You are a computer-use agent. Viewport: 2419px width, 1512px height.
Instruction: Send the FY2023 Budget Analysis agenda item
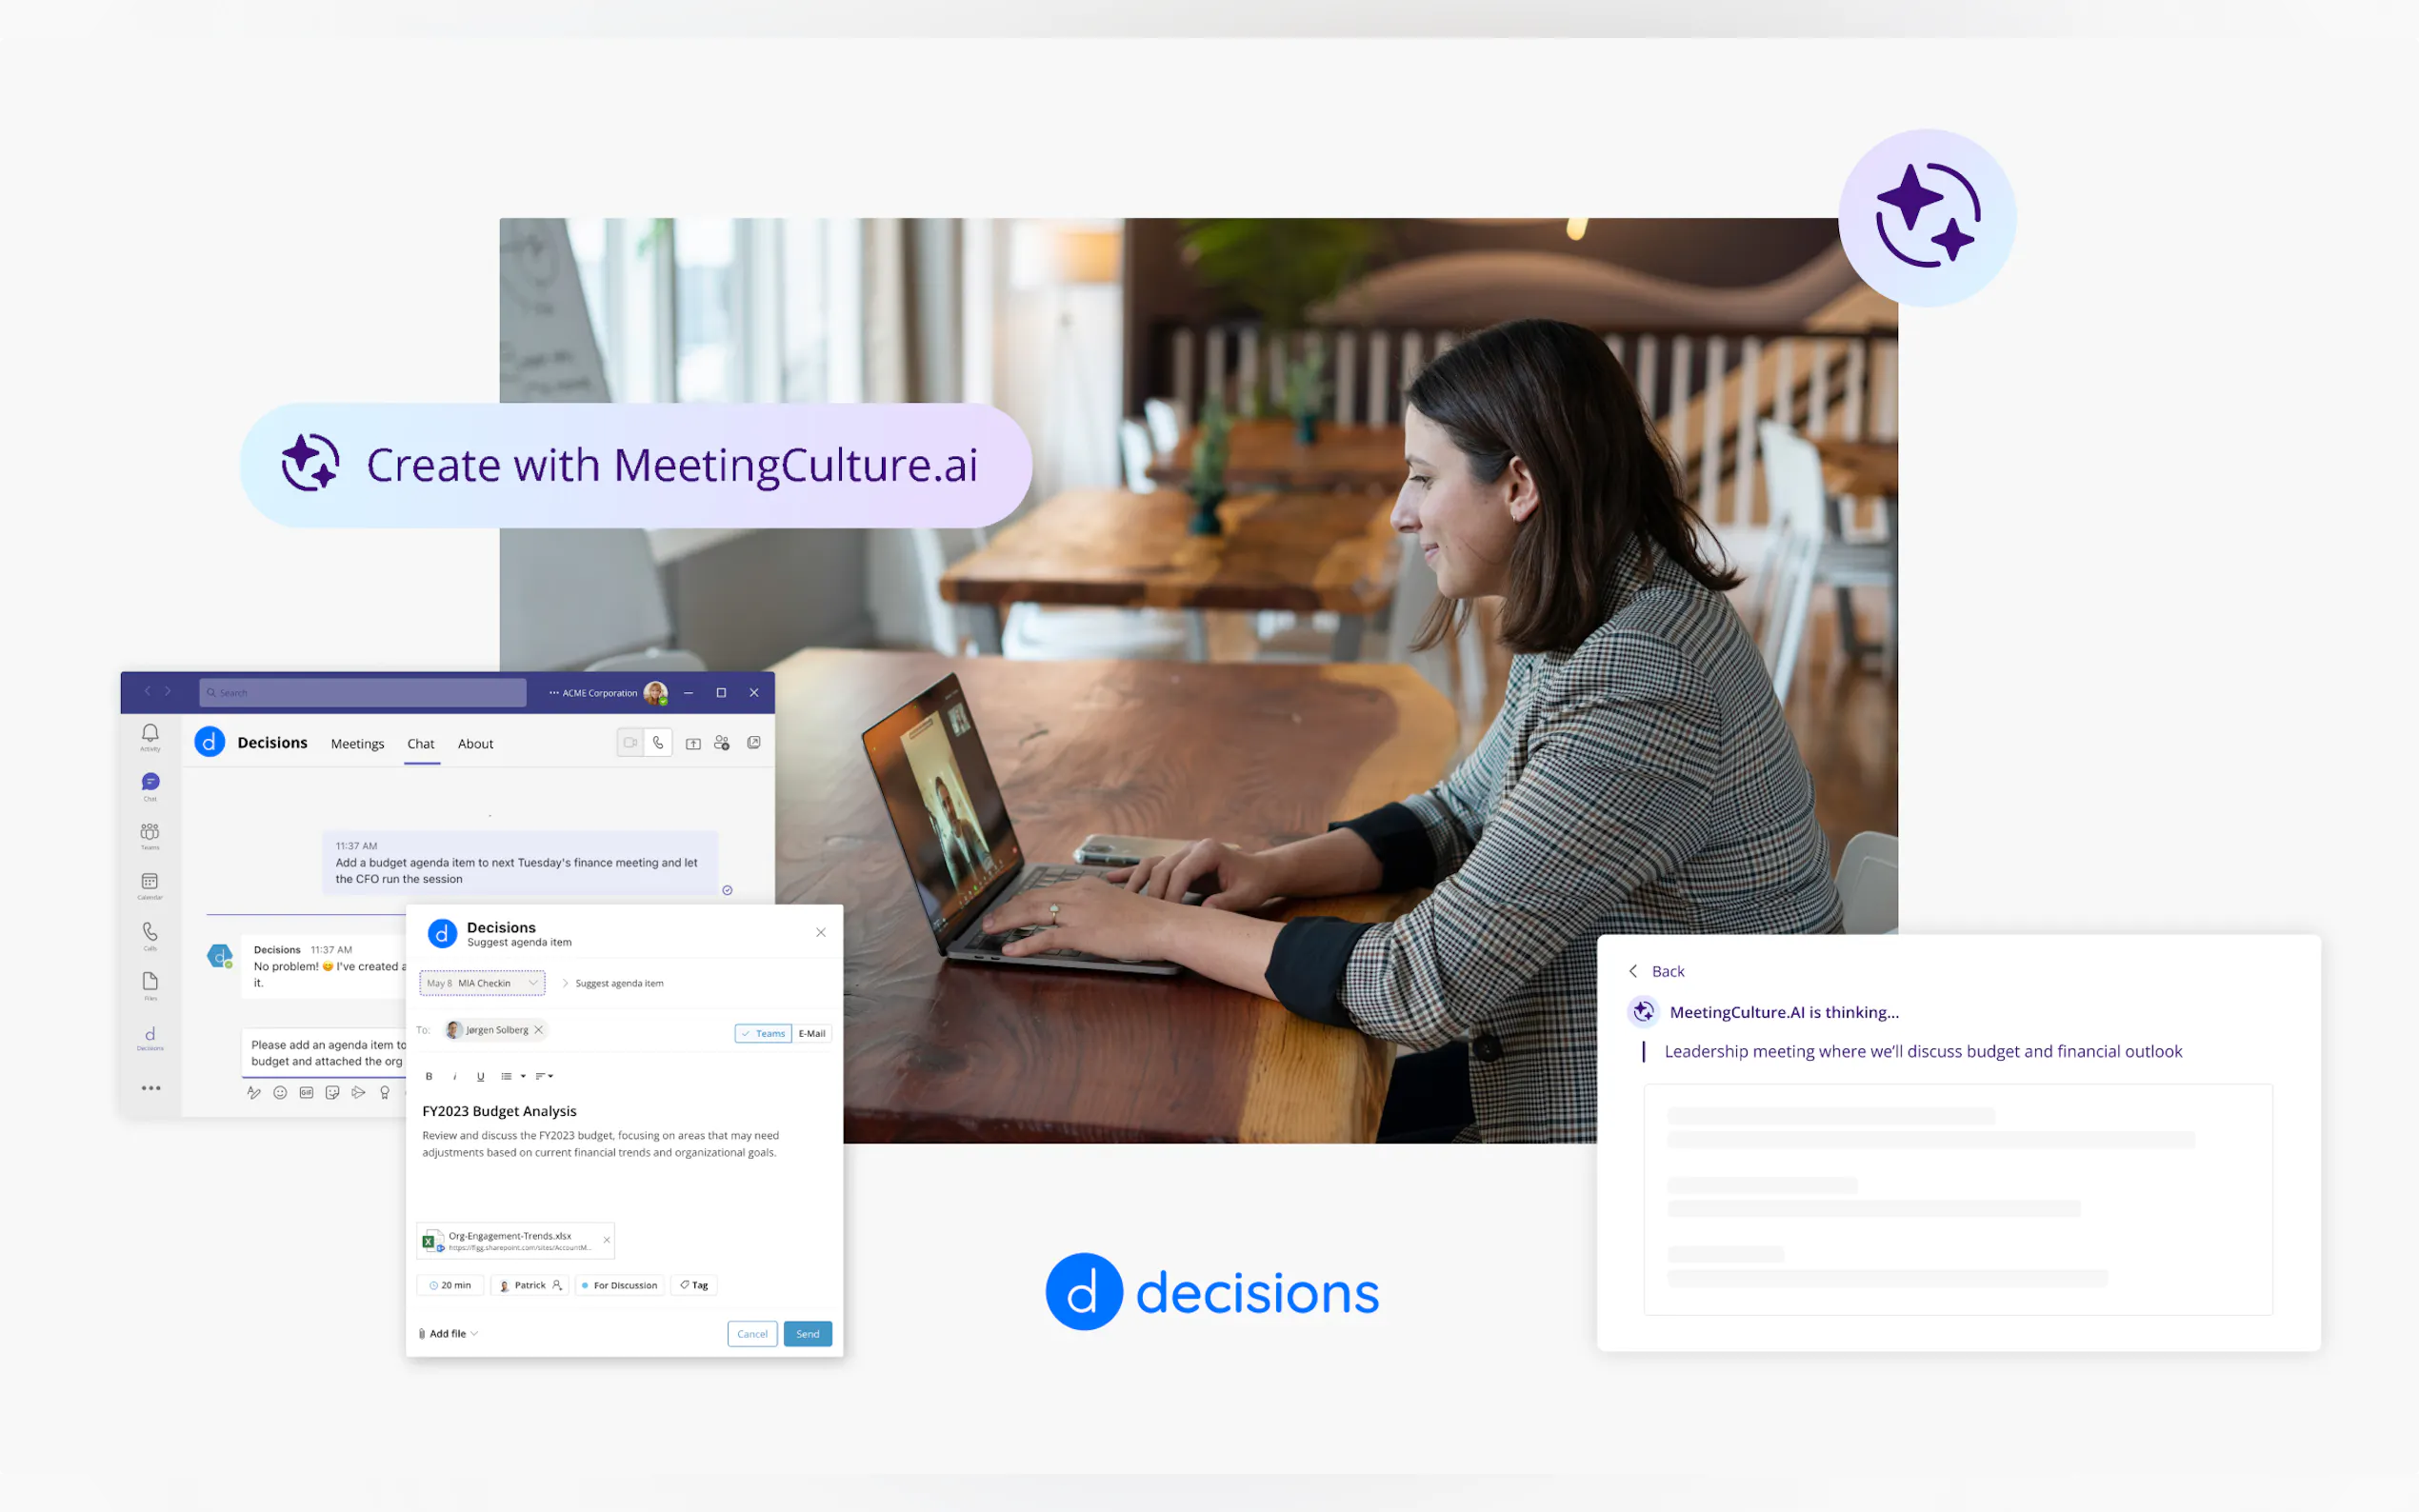click(x=808, y=1334)
